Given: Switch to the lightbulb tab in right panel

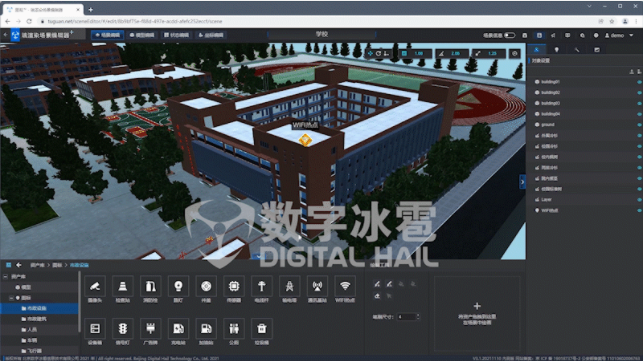Looking at the screenshot, I should click(x=556, y=50).
